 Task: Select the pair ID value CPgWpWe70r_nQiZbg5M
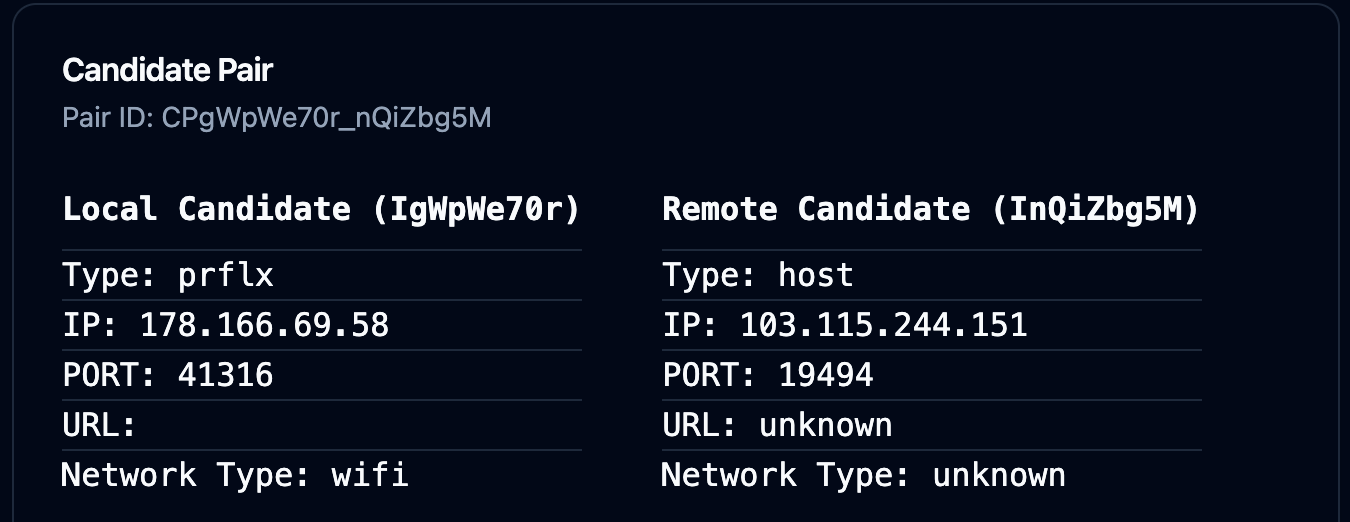326,119
